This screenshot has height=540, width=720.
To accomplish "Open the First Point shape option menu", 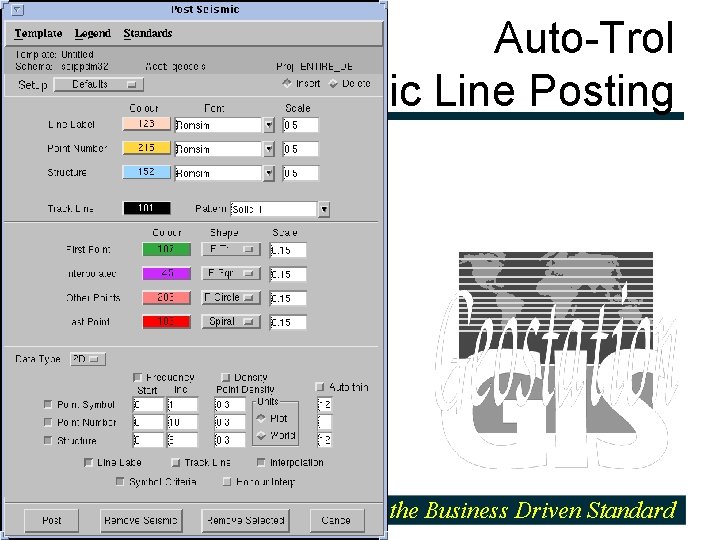I will pyautogui.click(x=231, y=249).
